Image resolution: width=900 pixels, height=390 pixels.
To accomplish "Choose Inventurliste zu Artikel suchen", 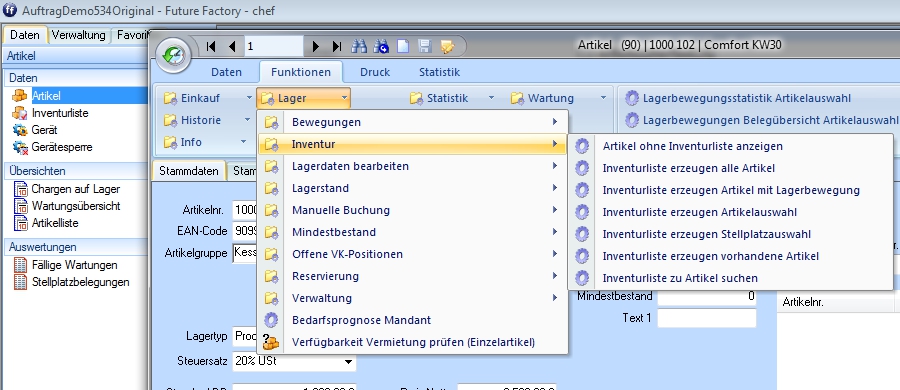I will pyautogui.click(x=730, y=278).
